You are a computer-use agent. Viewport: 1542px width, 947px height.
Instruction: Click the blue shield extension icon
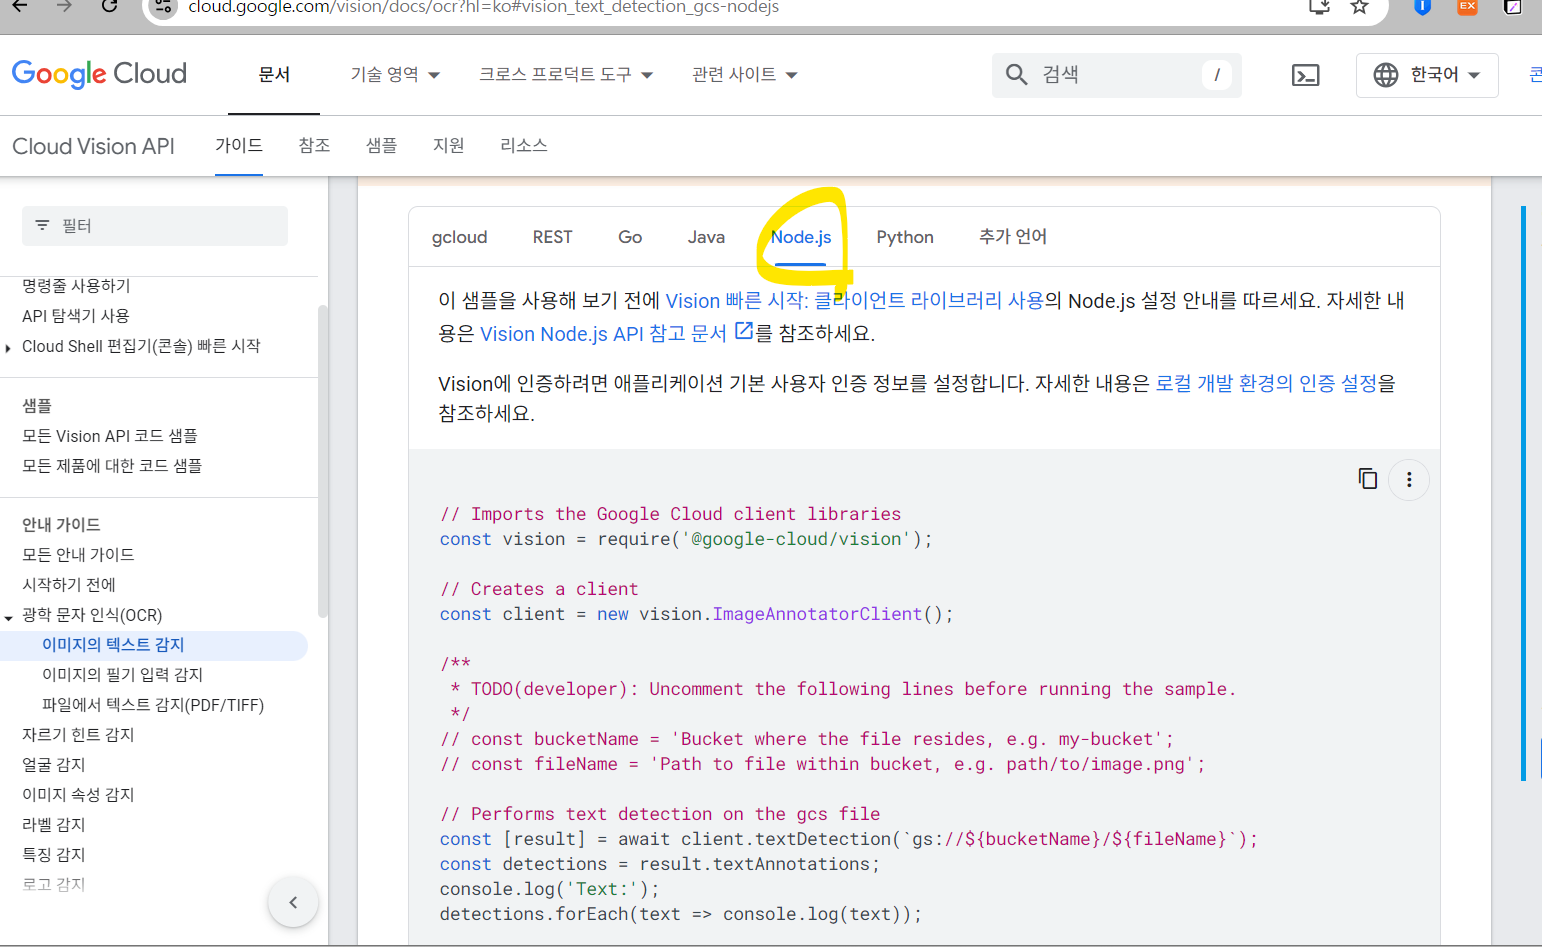click(x=1422, y=7)
